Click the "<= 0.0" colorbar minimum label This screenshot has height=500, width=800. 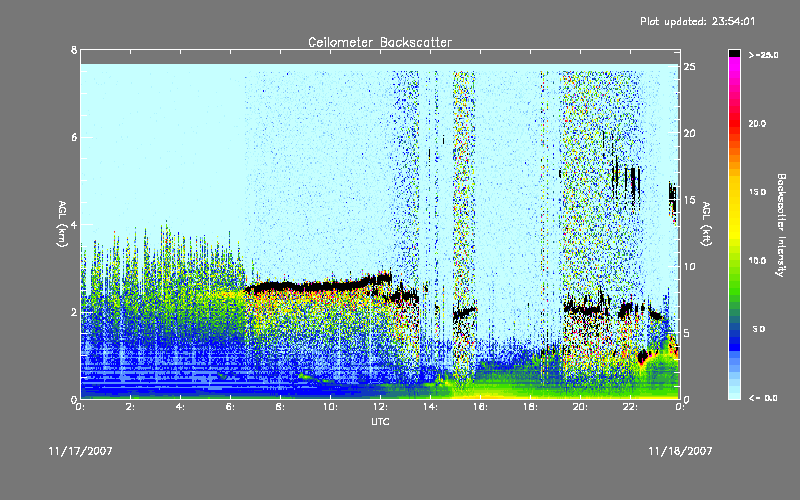[763, 398]
